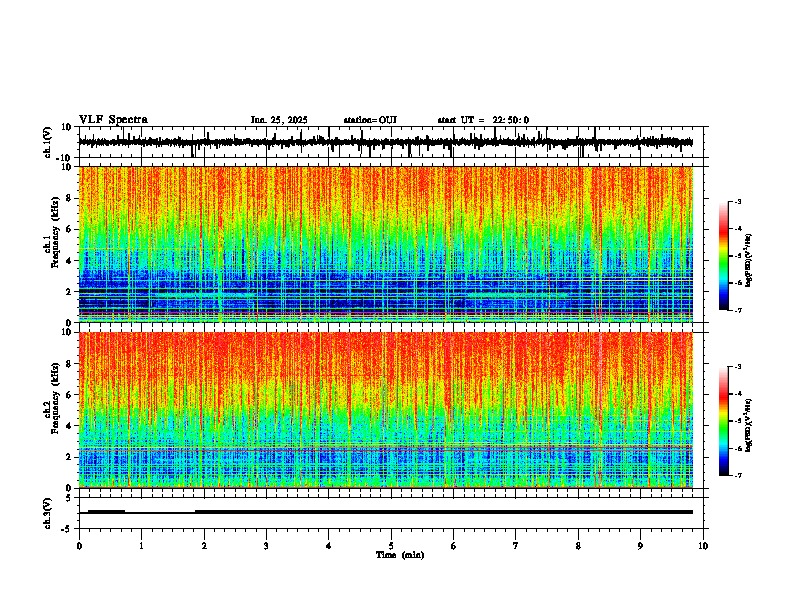Click the time axis tick label "10"

tap(703, 546)
